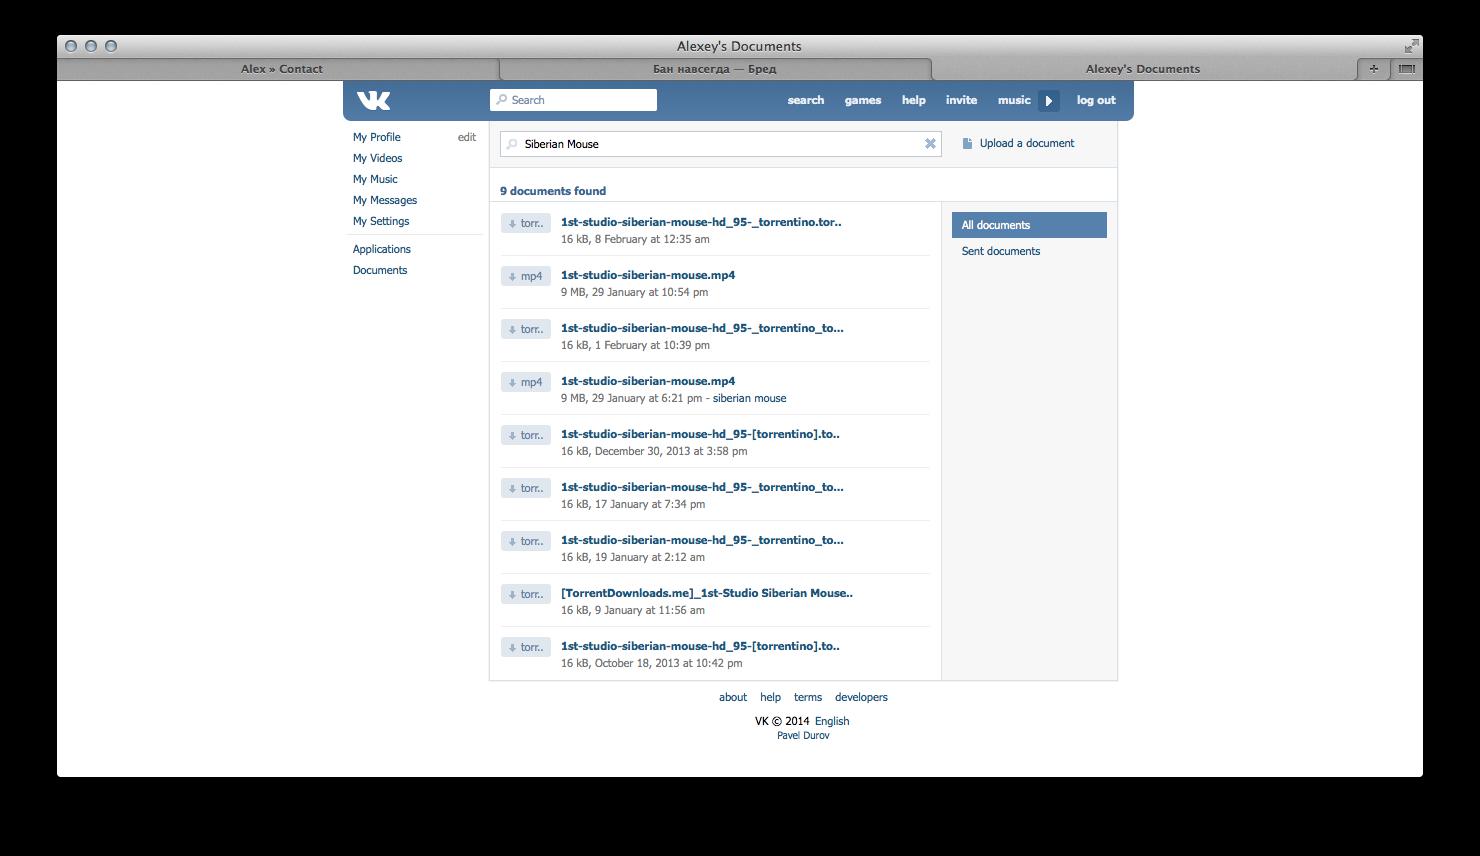Clear the document search with the X icon

click(x=930, y=144)
